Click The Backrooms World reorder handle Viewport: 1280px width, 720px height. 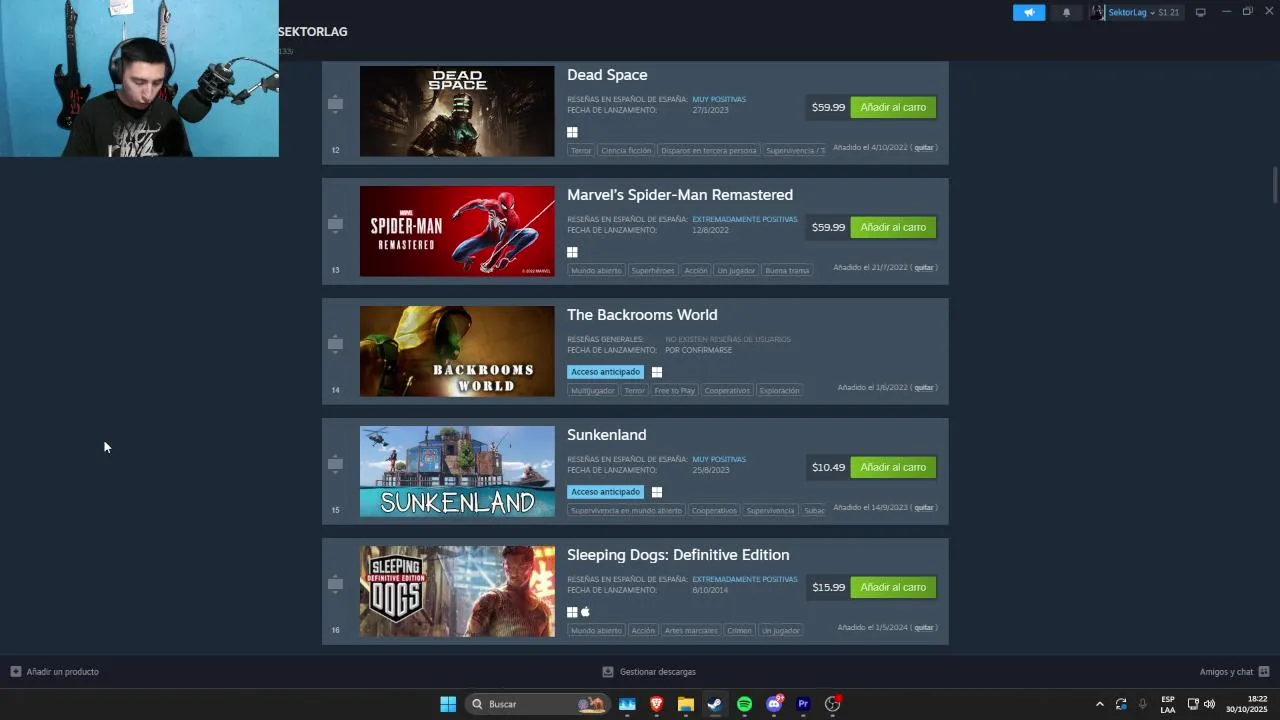pyautogui.click(x=335, y=344)
